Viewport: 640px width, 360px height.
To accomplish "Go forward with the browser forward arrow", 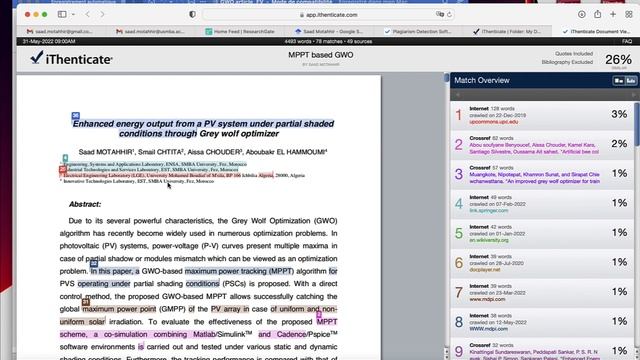I will coord(102,14).
